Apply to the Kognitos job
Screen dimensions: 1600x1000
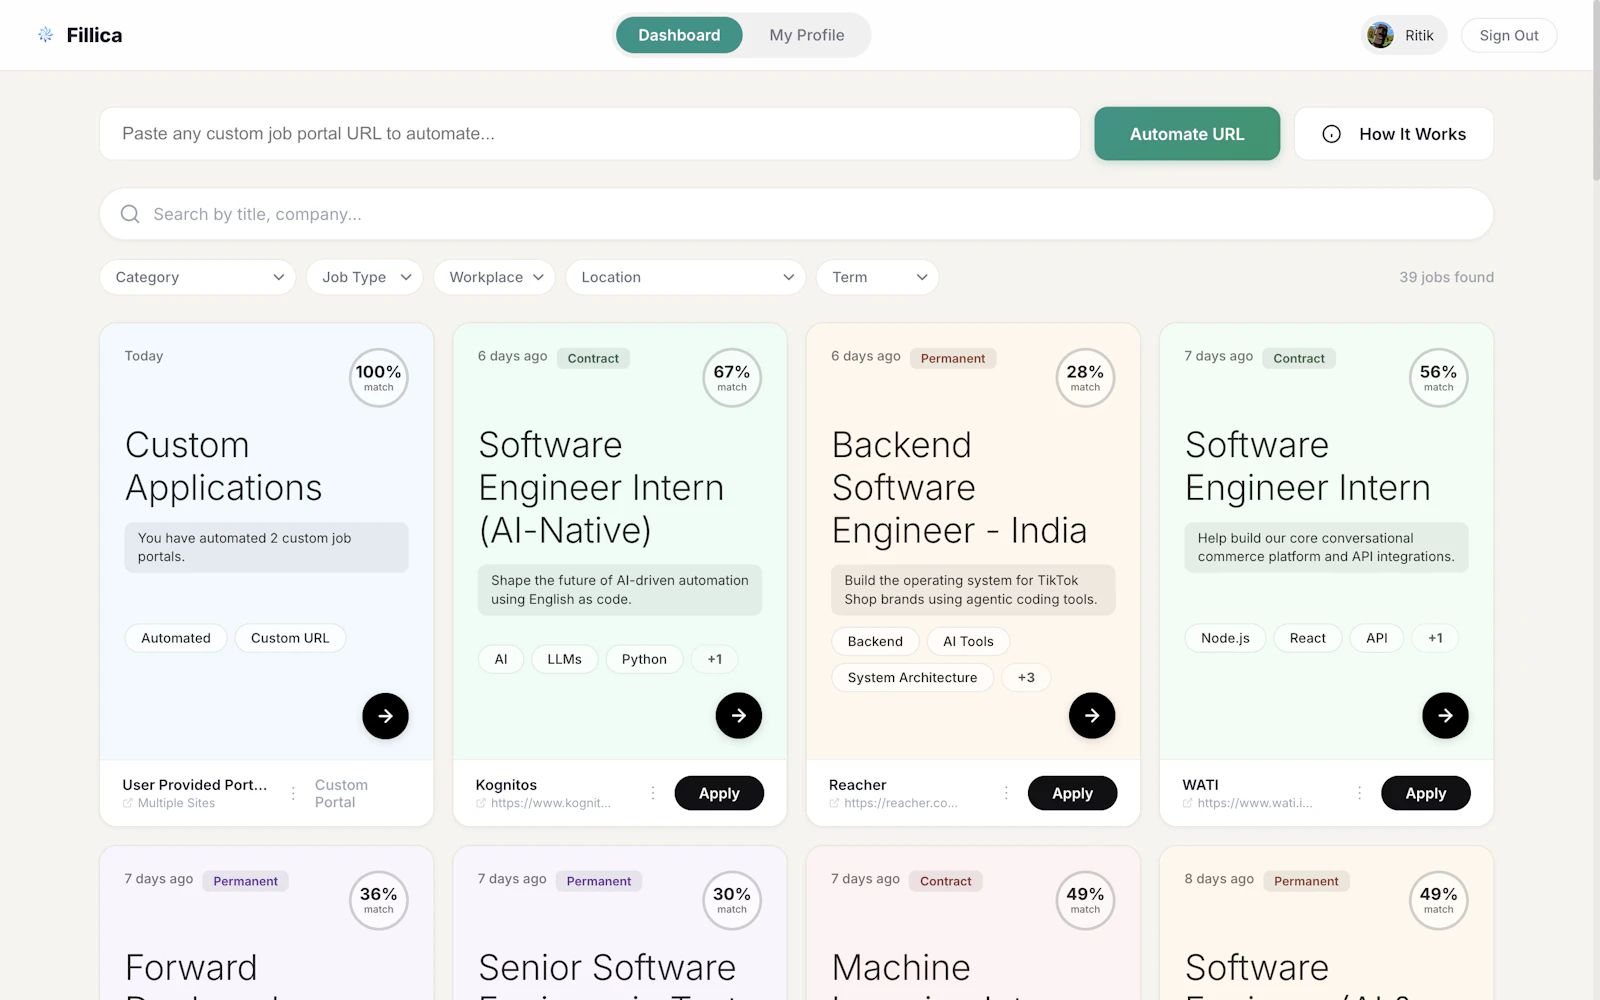click(x=719, y=793)
